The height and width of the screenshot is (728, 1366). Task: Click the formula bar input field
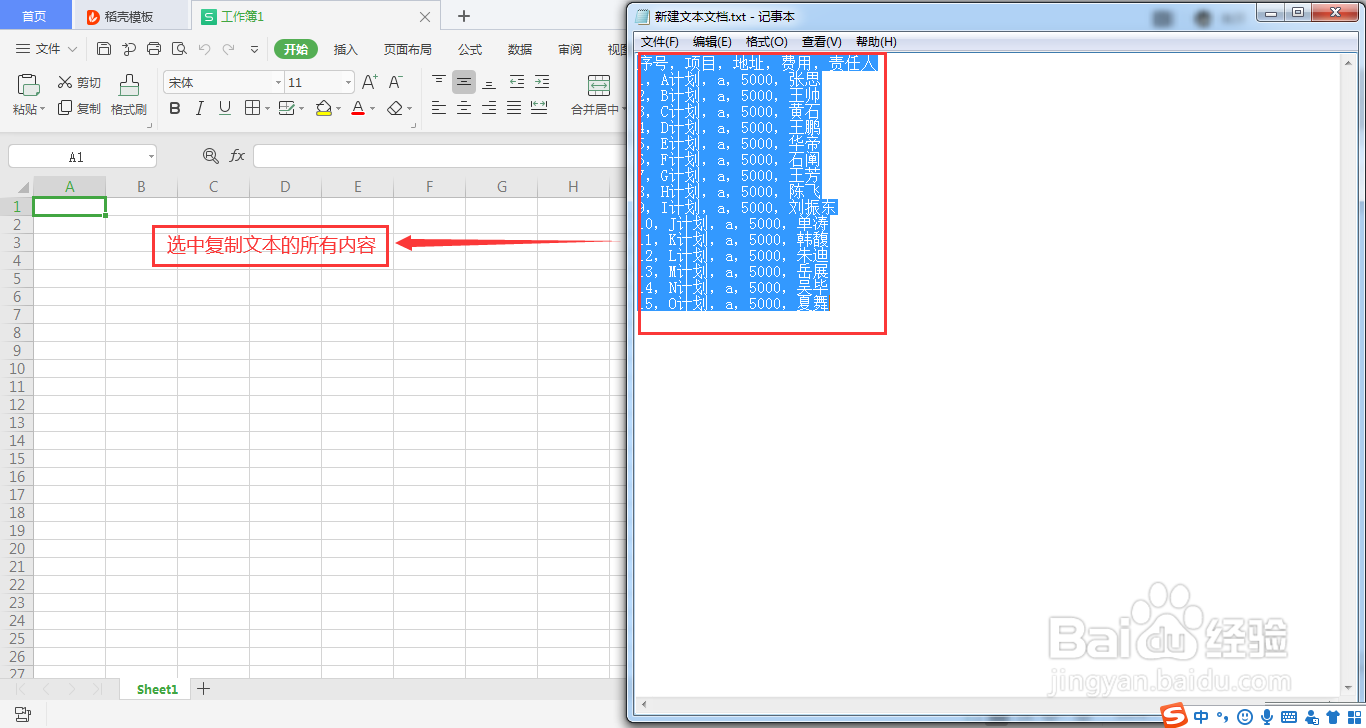439,156
